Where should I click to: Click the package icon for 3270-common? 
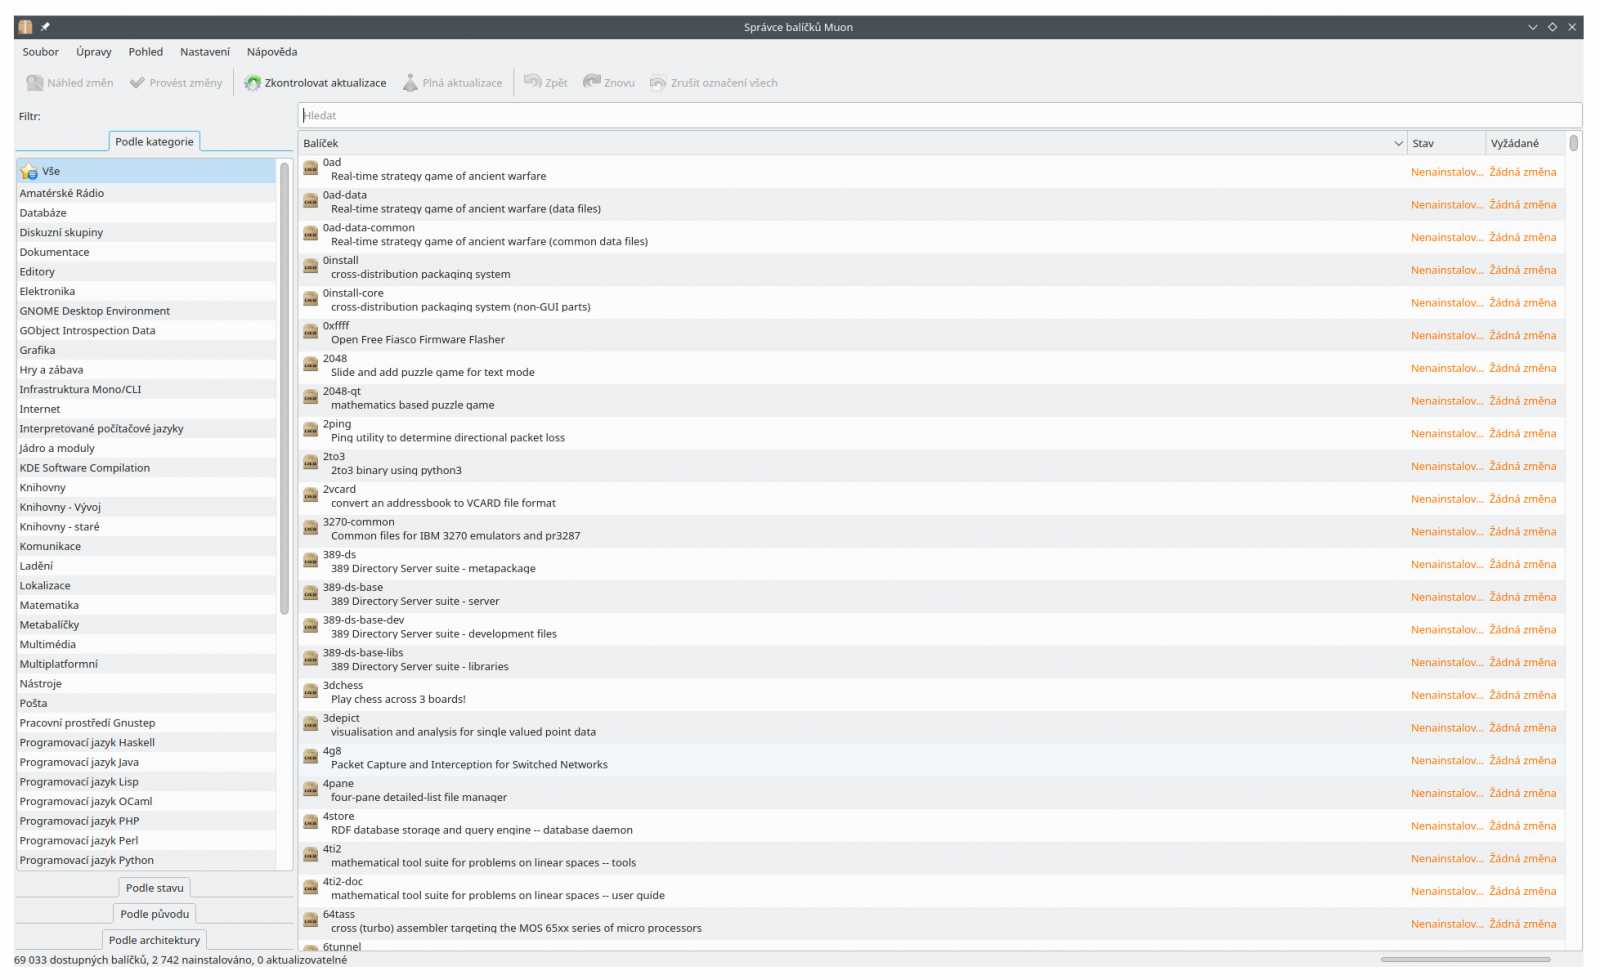coord(311,528)
